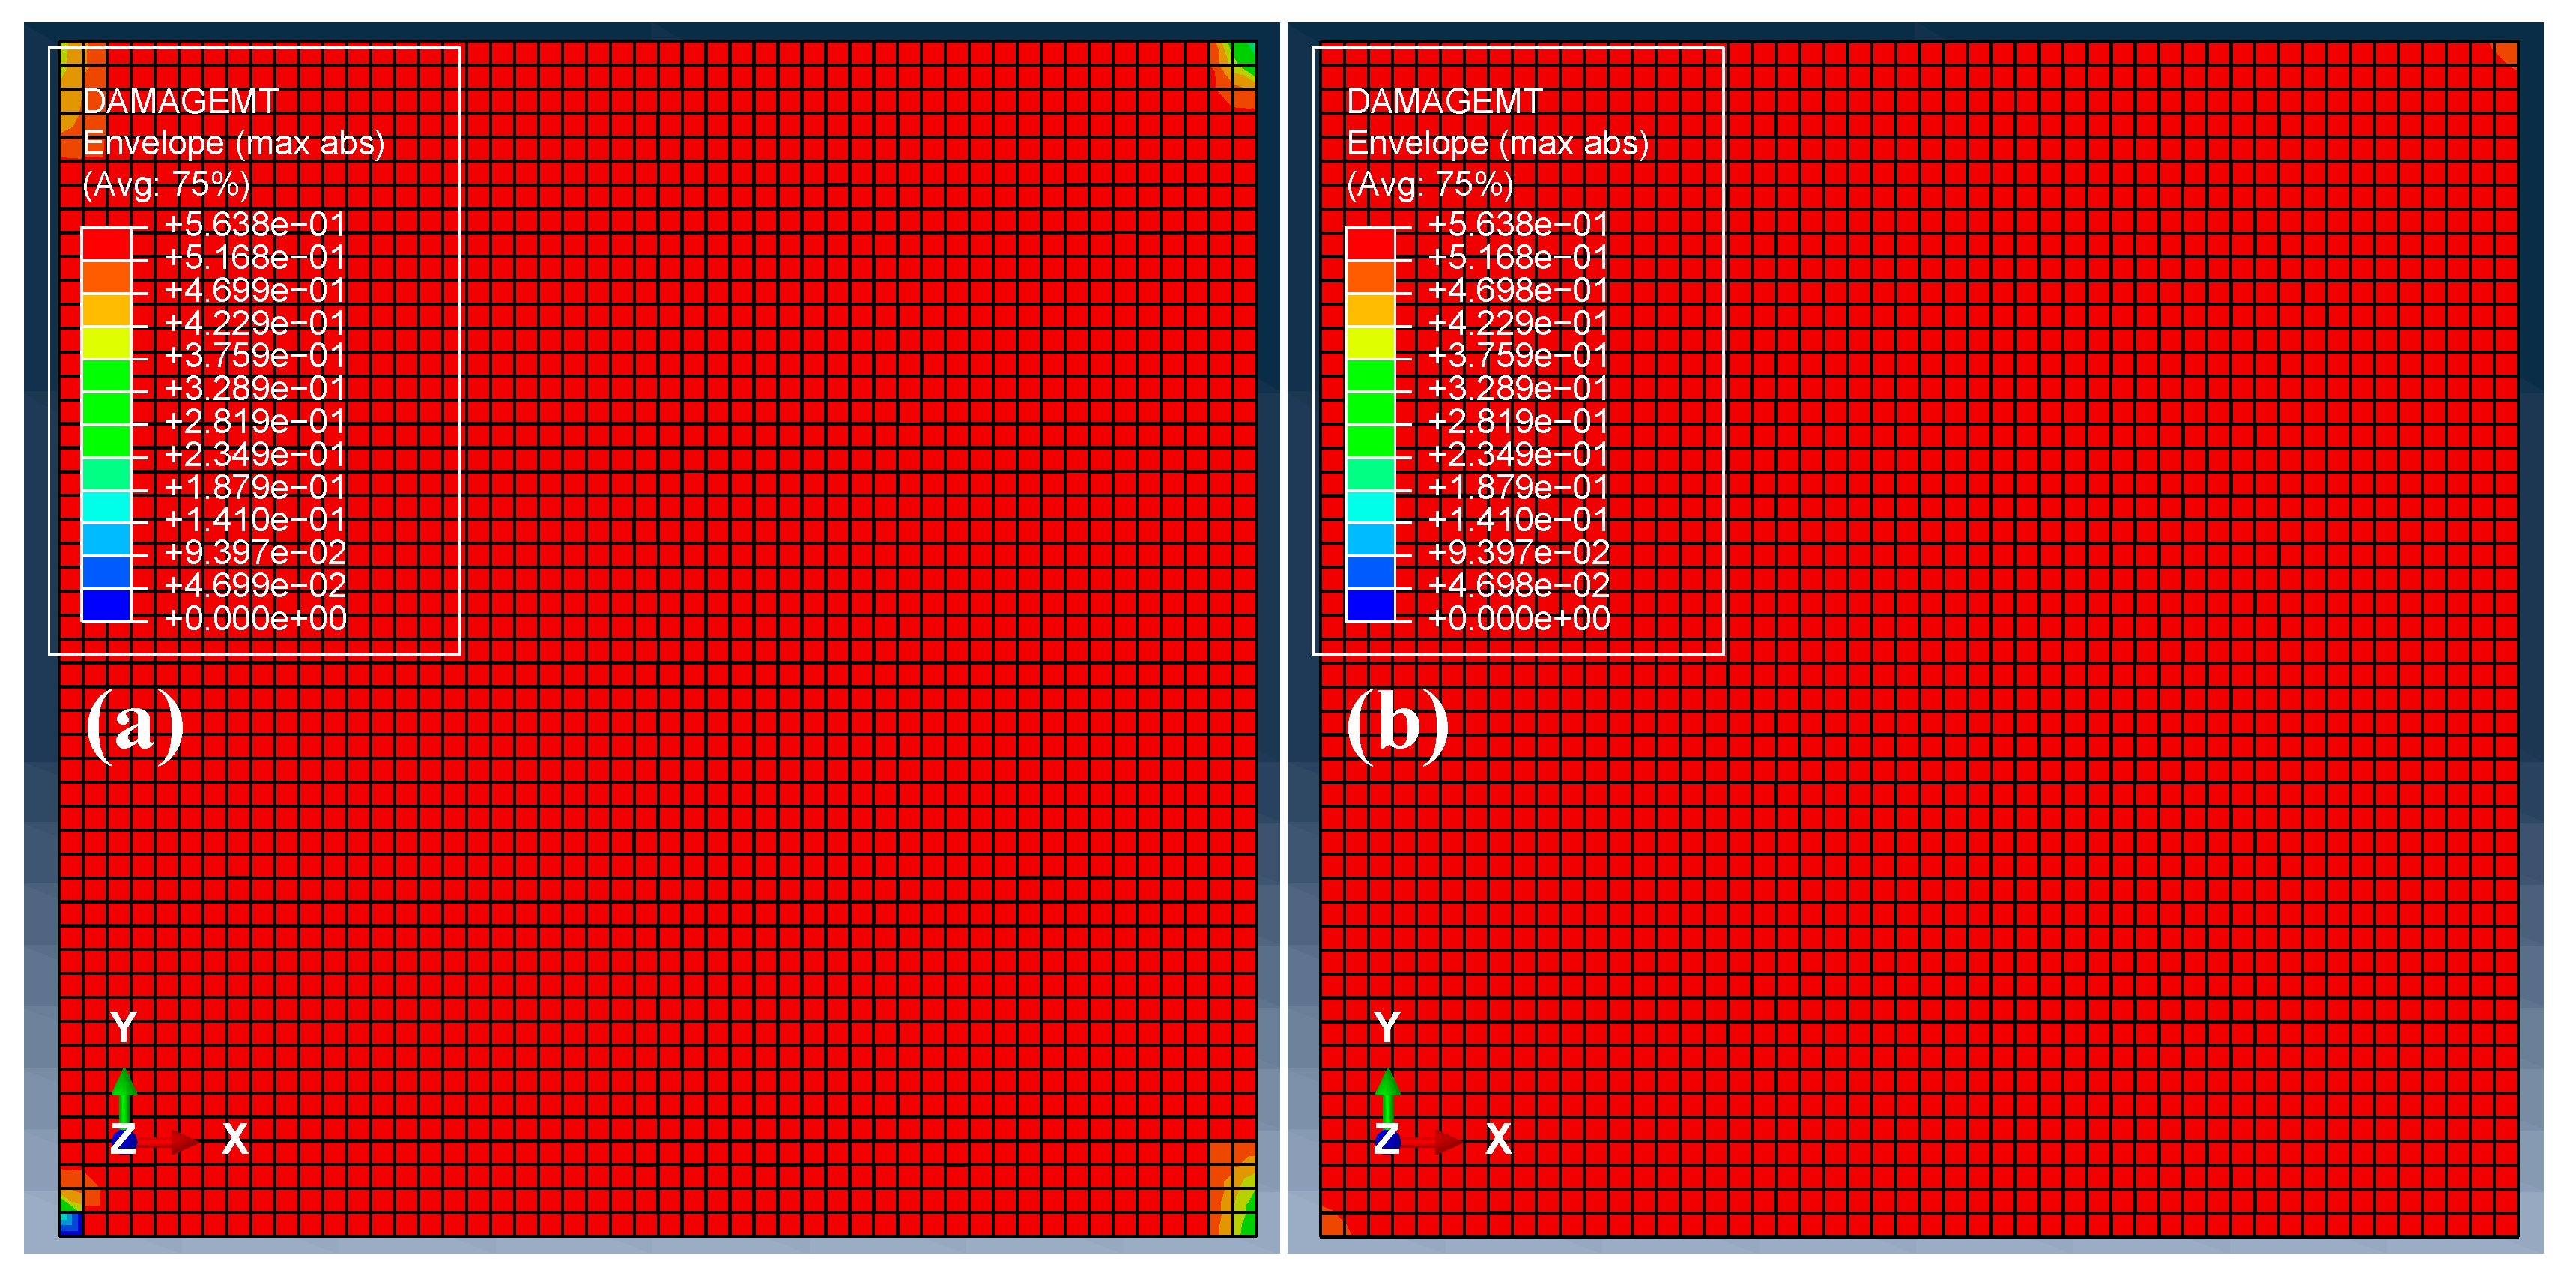Select the +0.000e+00 legend value in panel (b)

(x=1518, y=619)
